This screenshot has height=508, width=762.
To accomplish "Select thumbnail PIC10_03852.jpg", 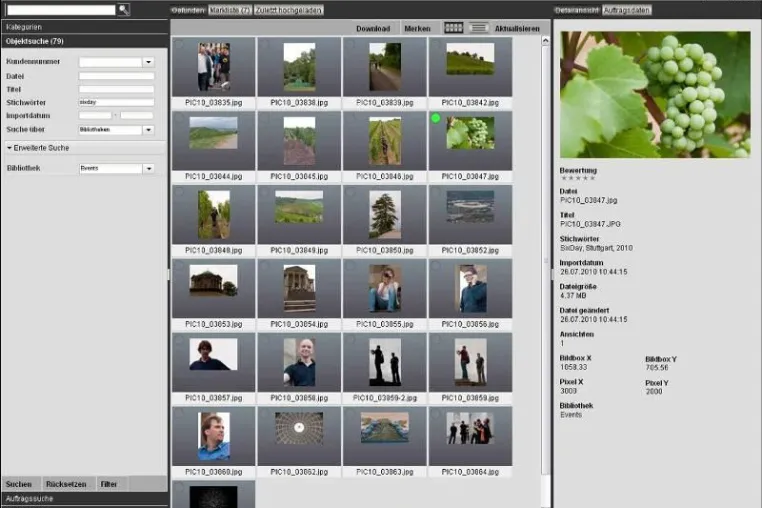I will [x=470, y=215].
